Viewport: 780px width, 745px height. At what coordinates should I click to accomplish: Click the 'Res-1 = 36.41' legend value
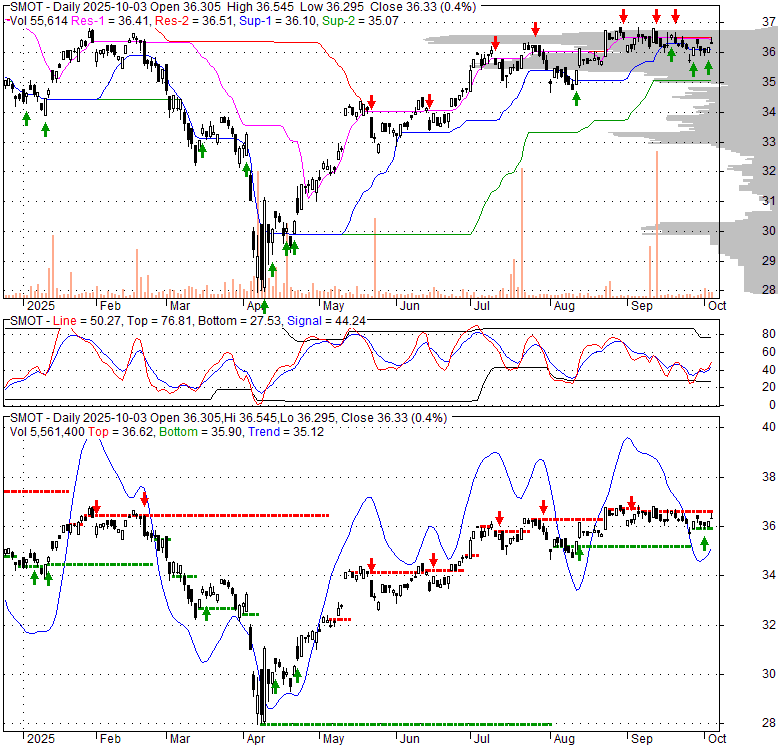(111, 21)
